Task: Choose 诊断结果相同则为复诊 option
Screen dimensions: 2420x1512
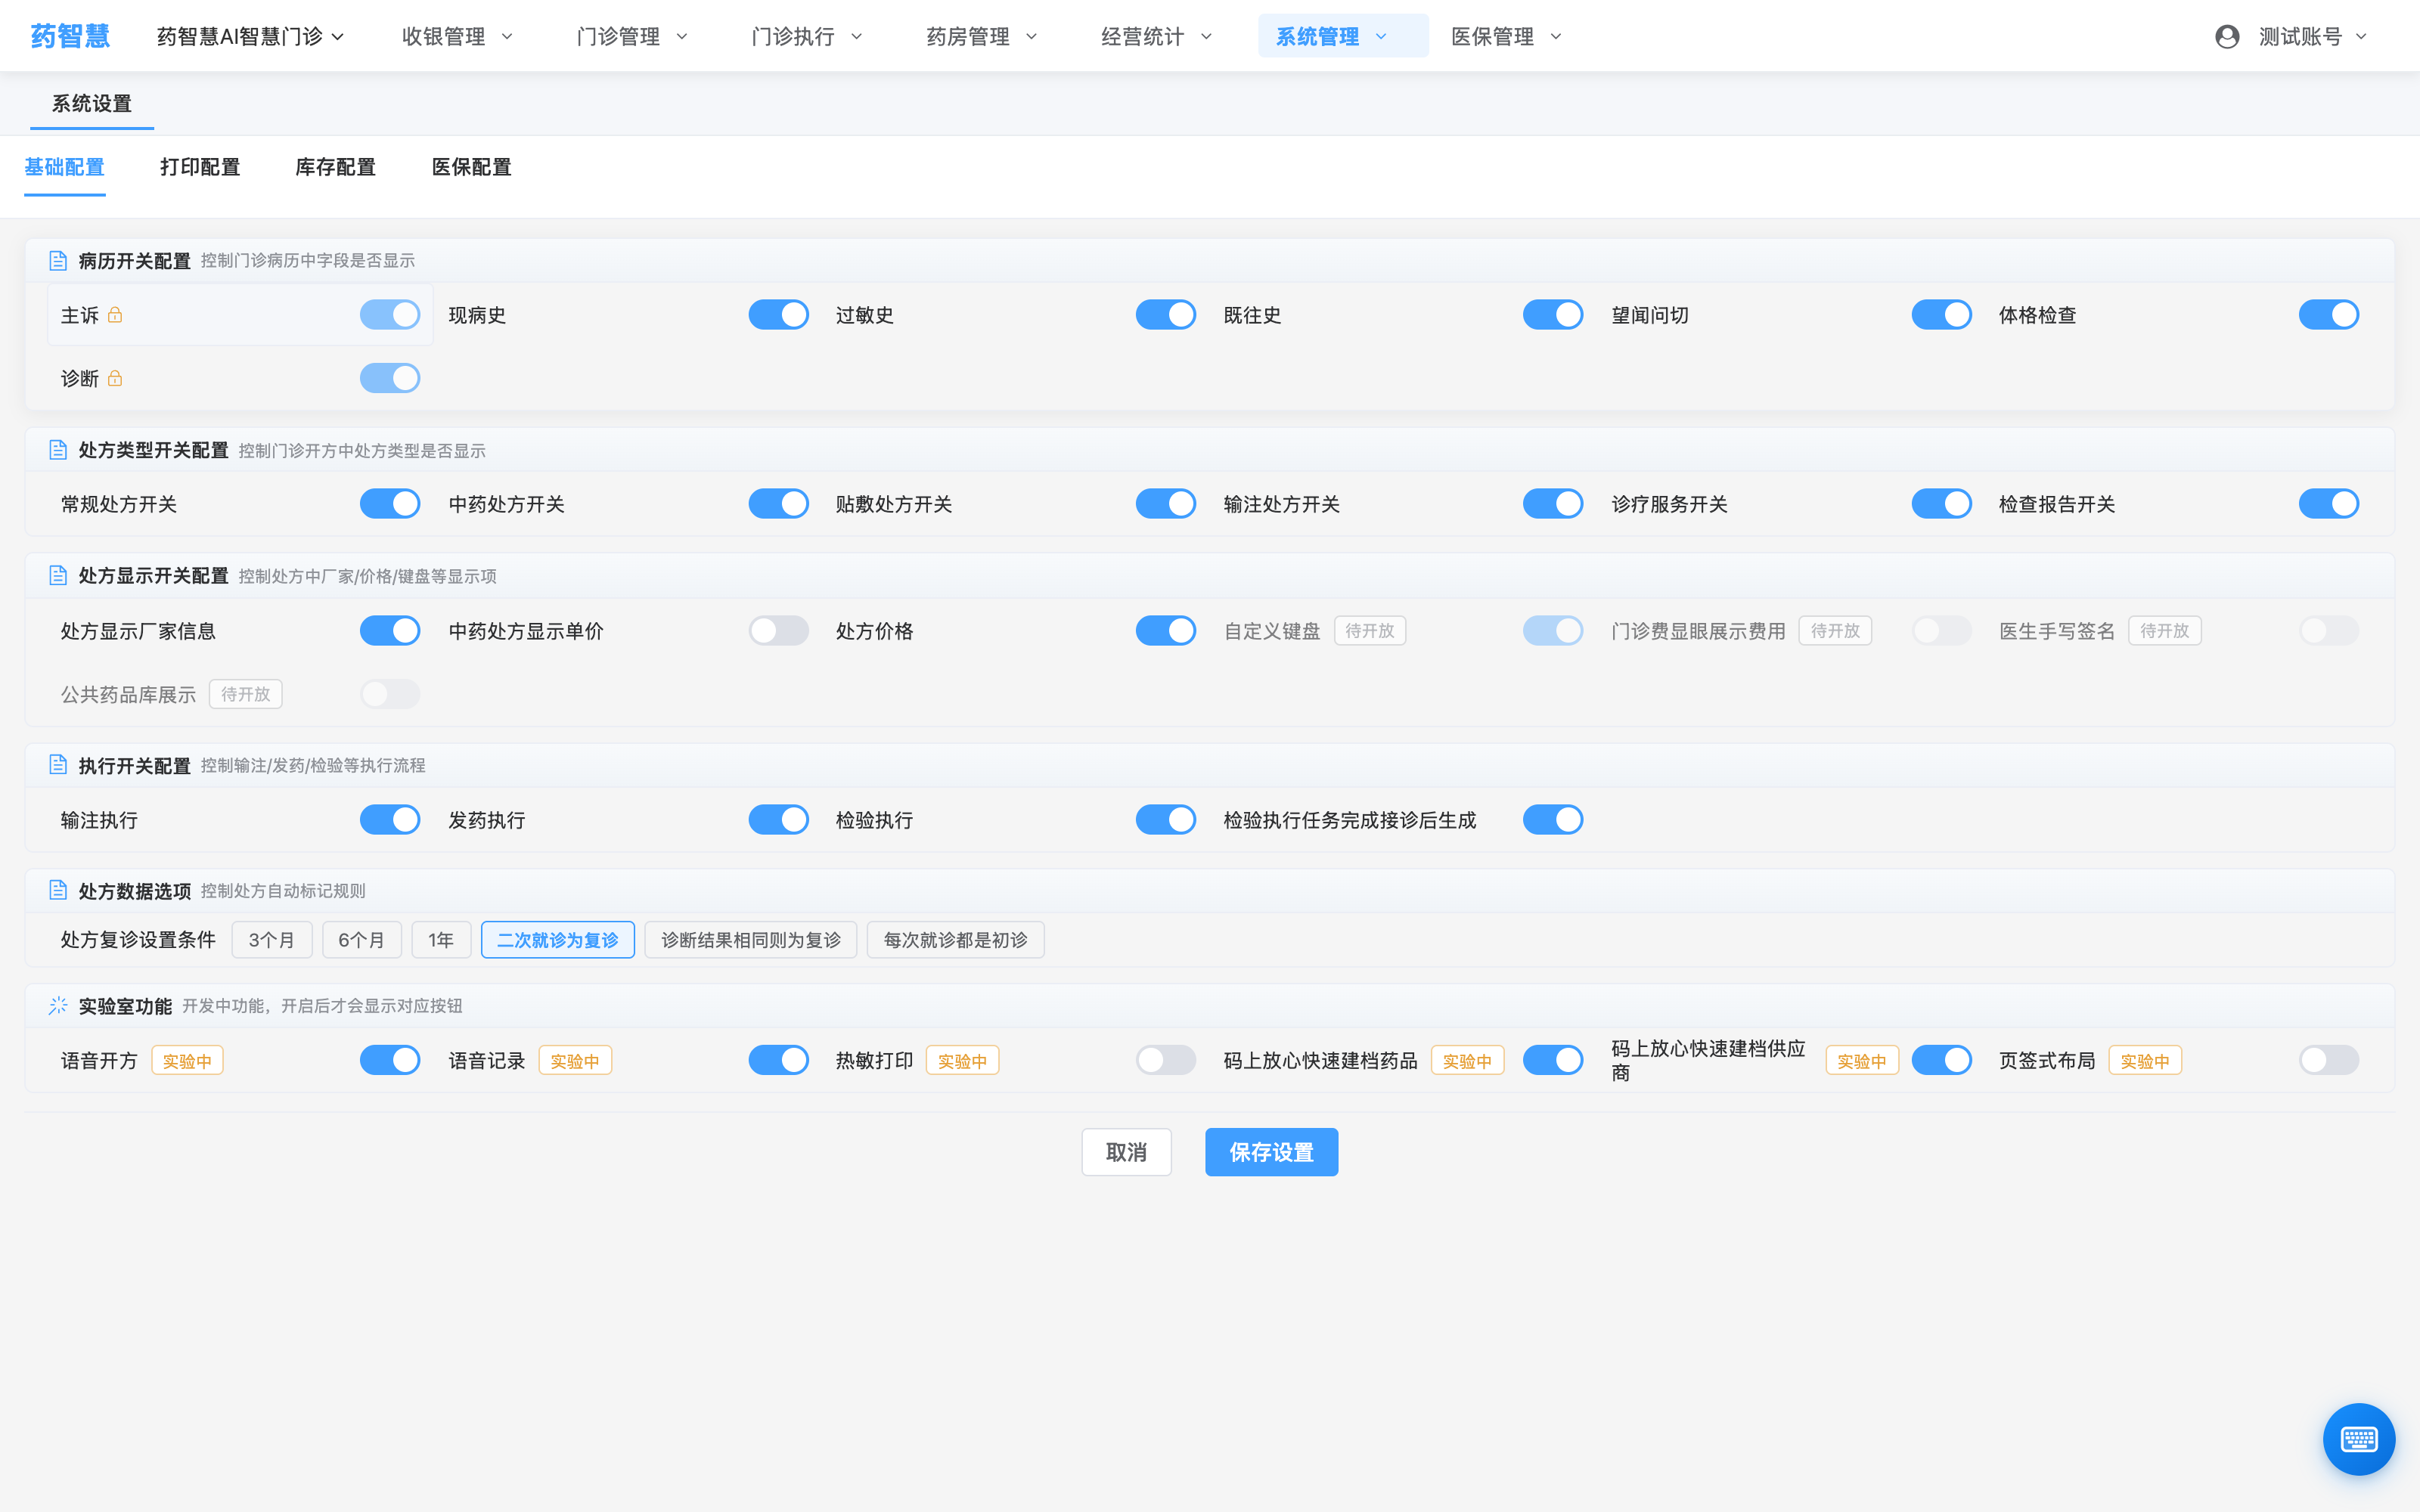Action: [x=751, y=940]
